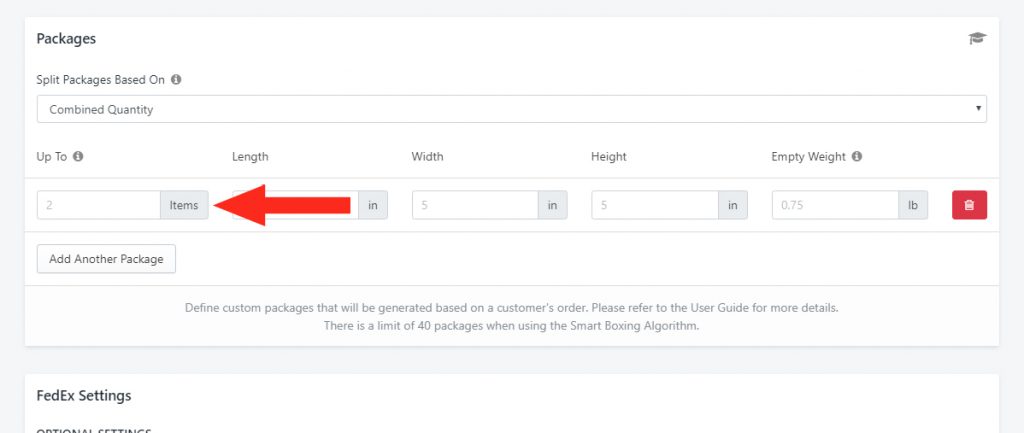Delete the package with red trash button

969,205
